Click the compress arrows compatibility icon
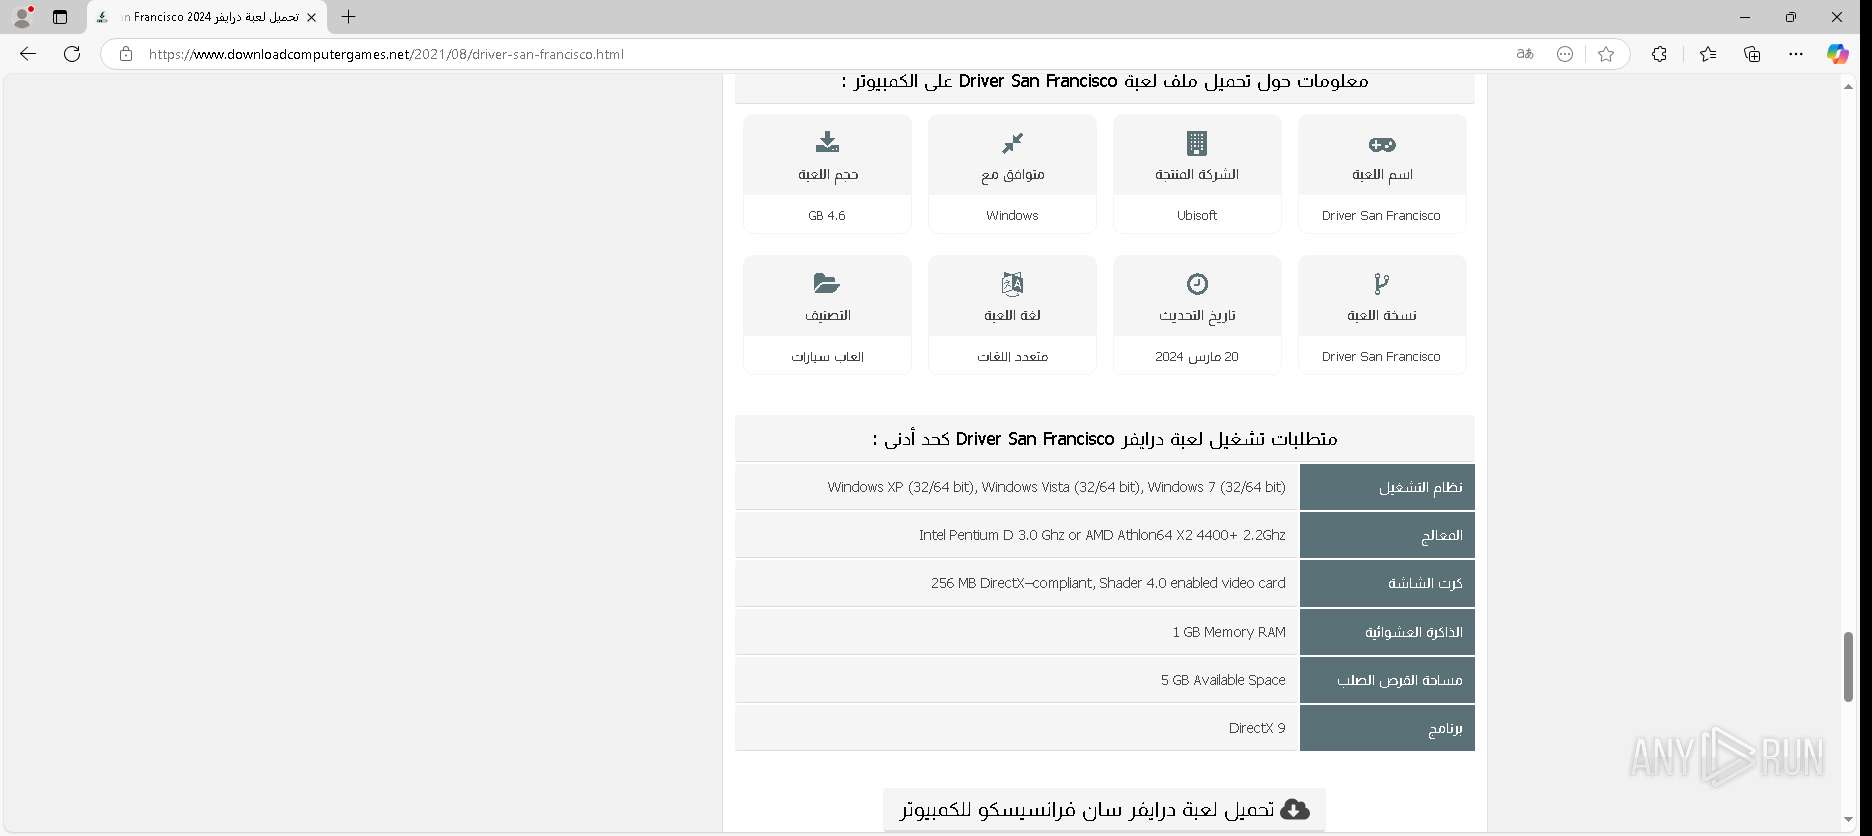This screenshot has width=1872, height=836. point(1012,143)
